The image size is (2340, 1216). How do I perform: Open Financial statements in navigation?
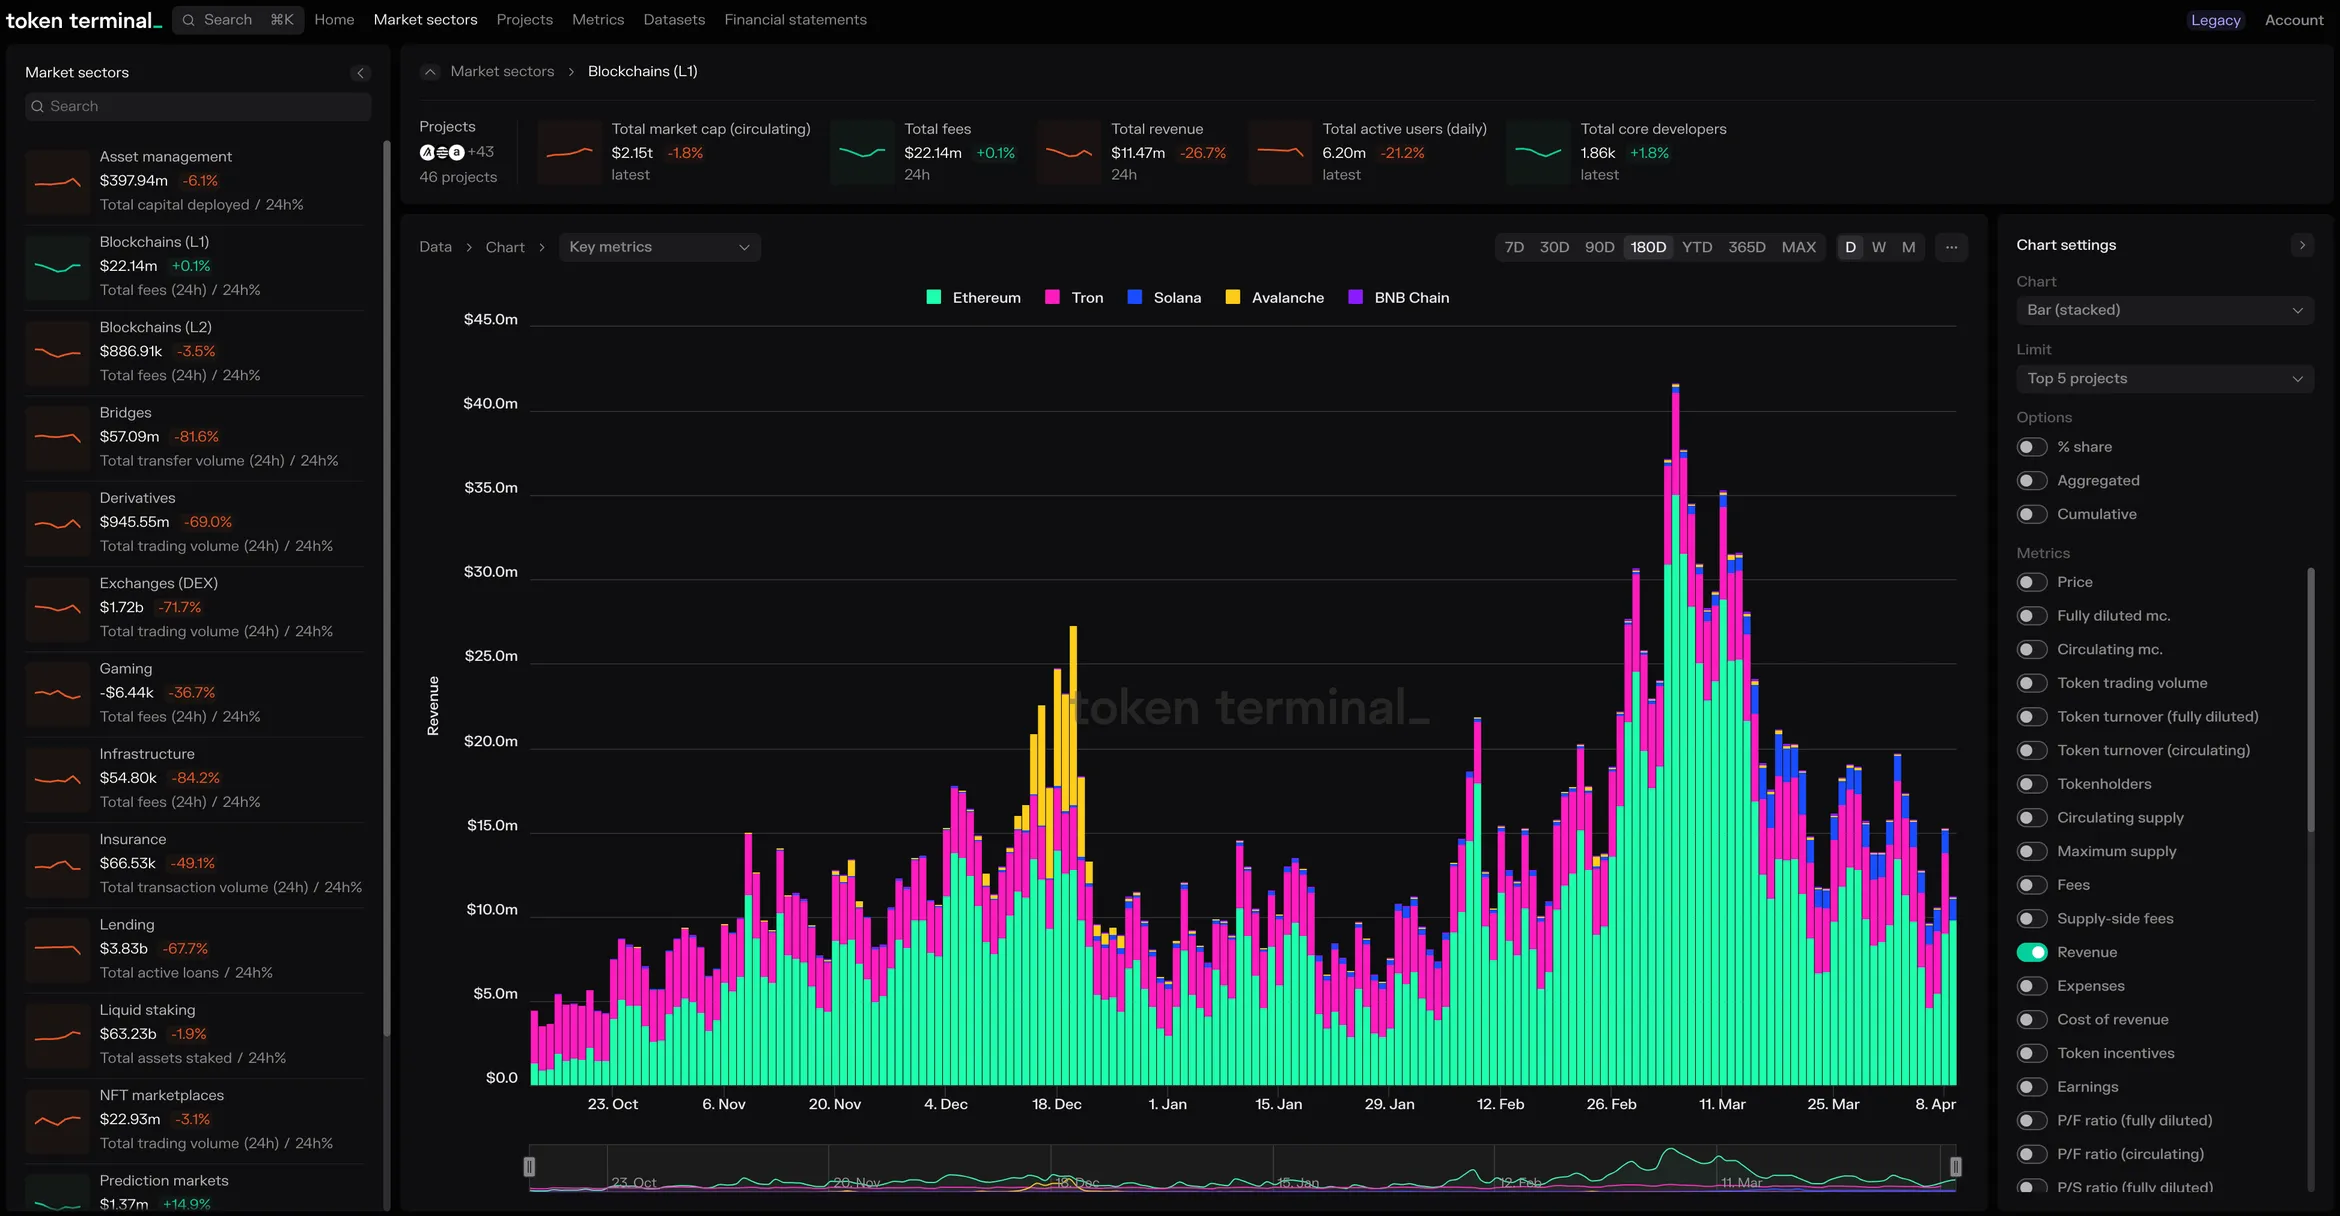[795, 20]
